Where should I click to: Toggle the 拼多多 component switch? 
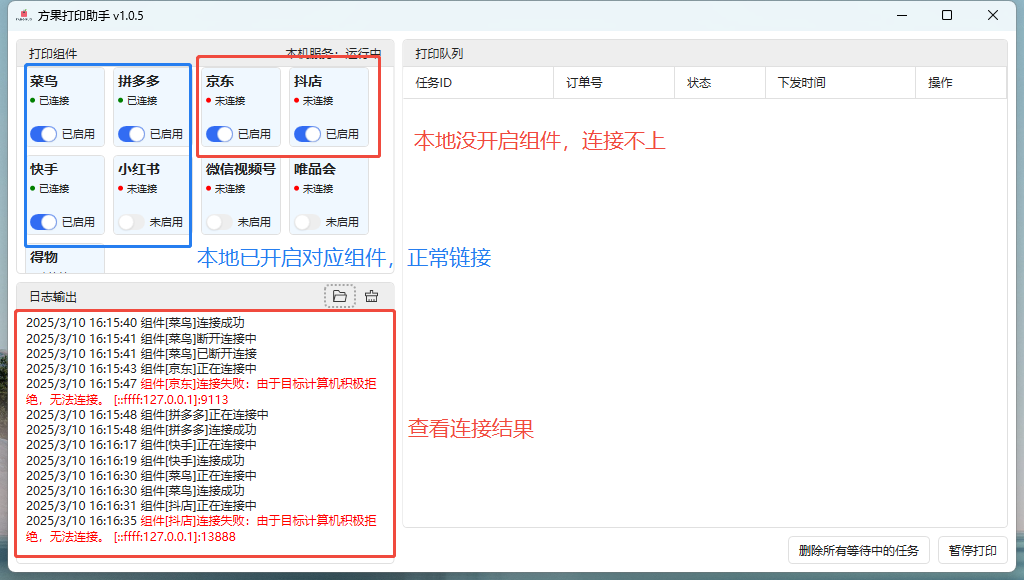coord(131,134)
